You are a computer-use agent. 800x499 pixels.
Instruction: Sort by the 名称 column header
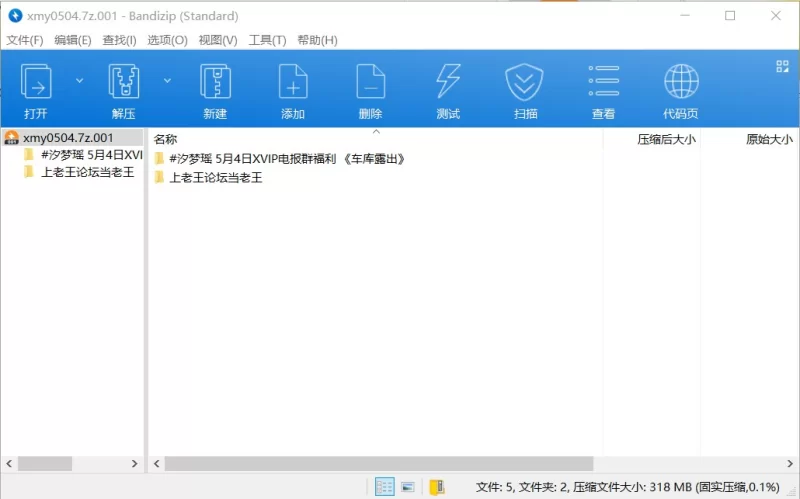coord(166,139)
